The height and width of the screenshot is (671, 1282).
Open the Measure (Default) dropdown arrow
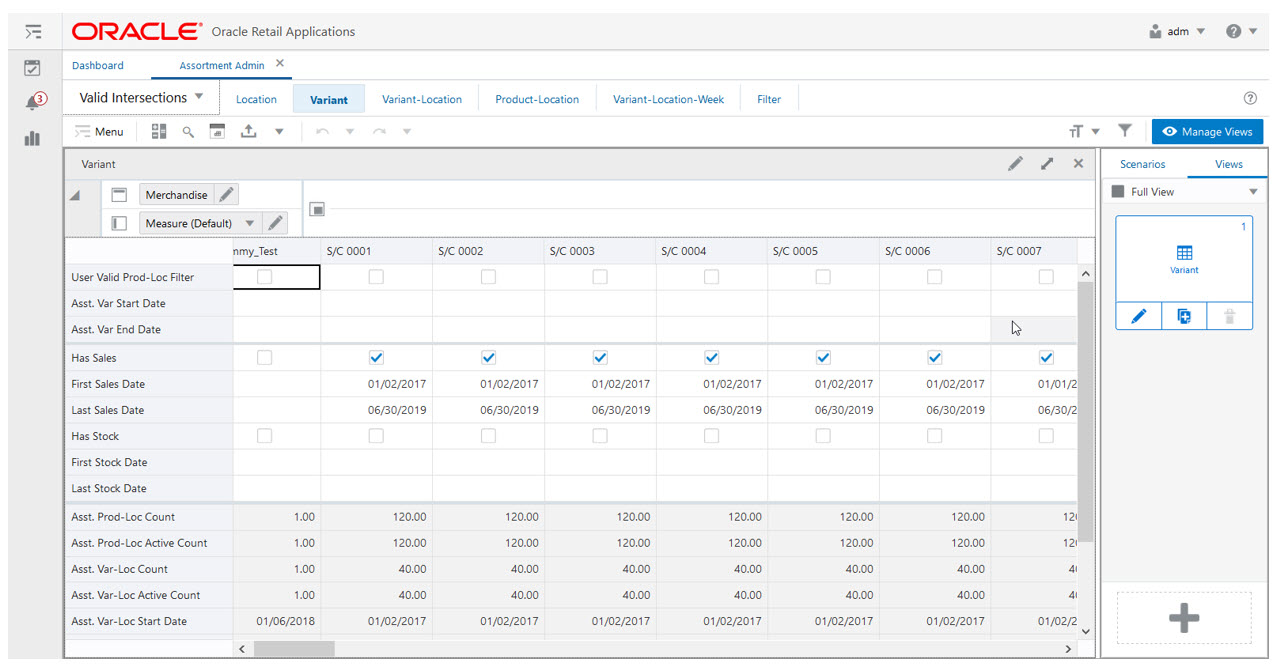(250, 223)
